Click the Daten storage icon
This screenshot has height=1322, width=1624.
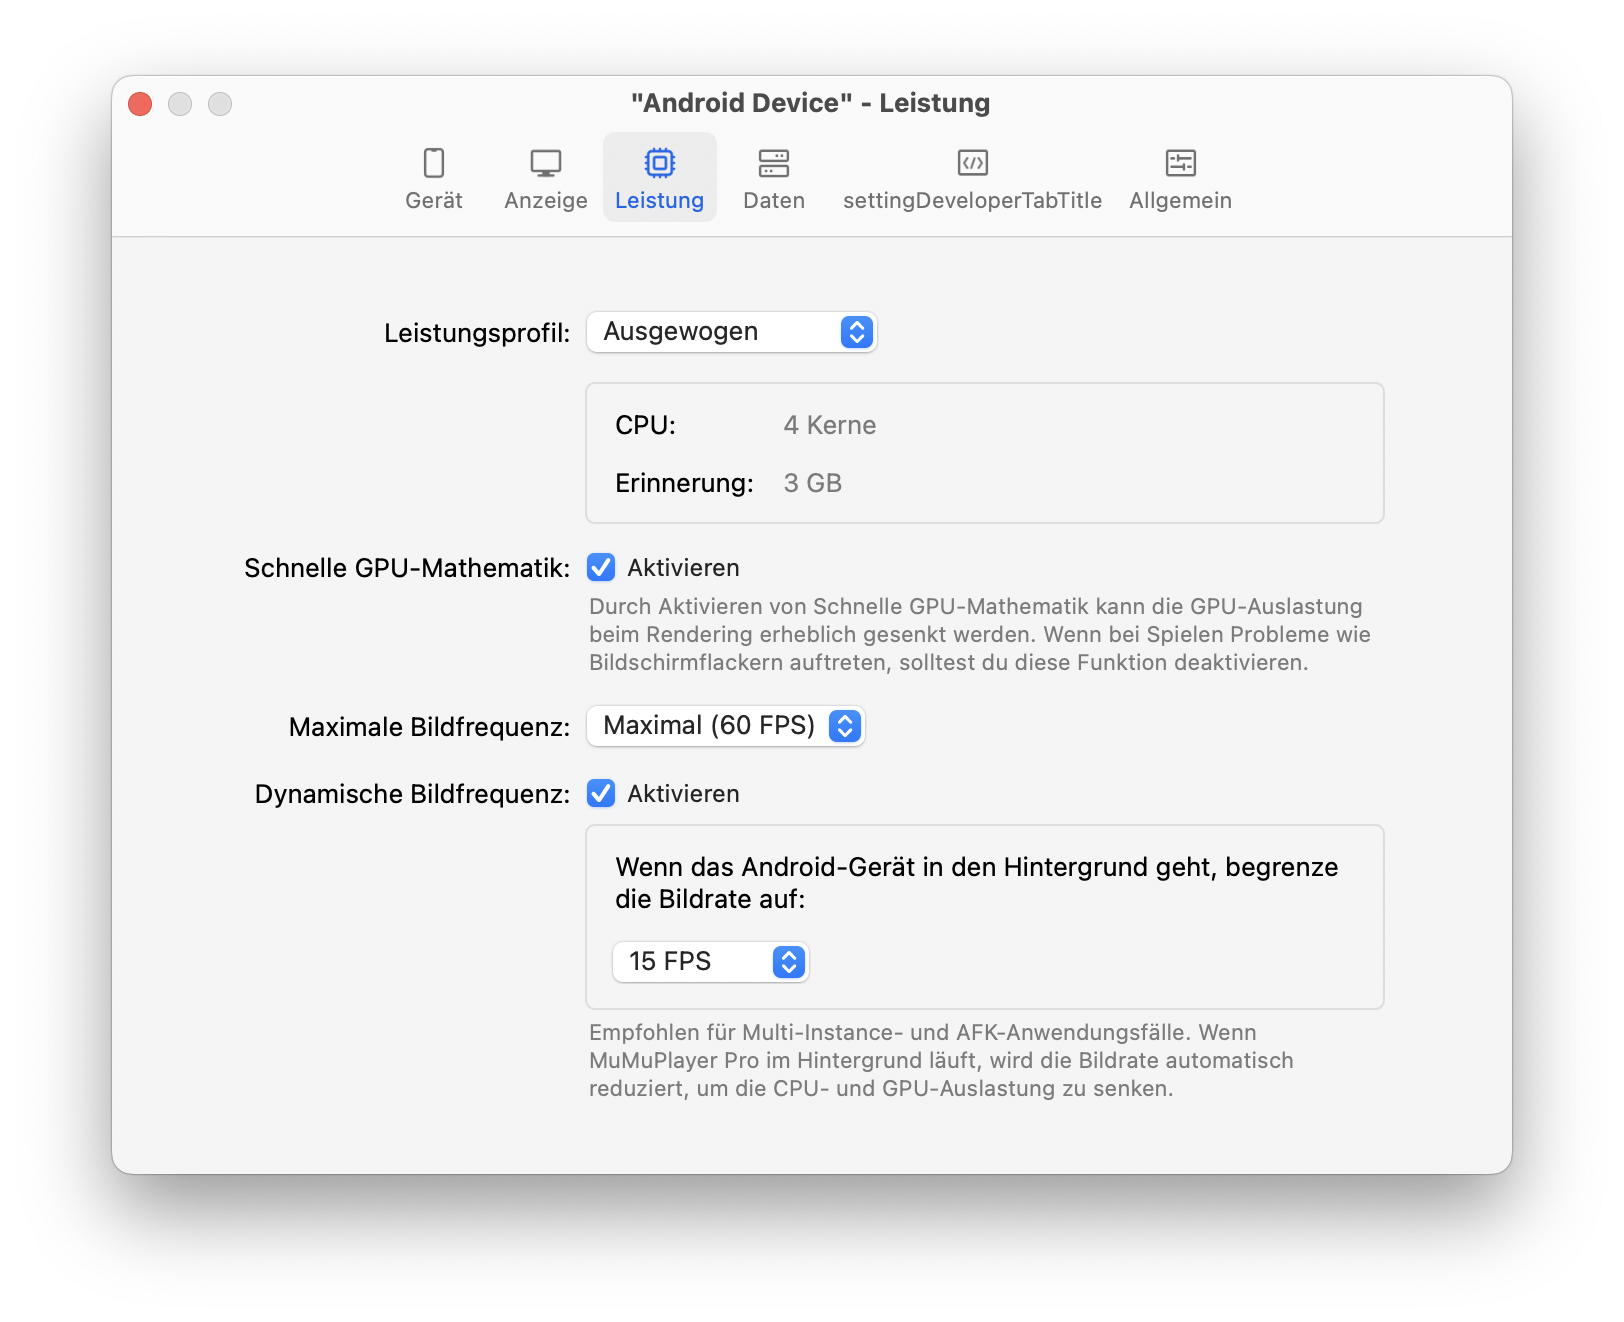click(x=773, y=163)
